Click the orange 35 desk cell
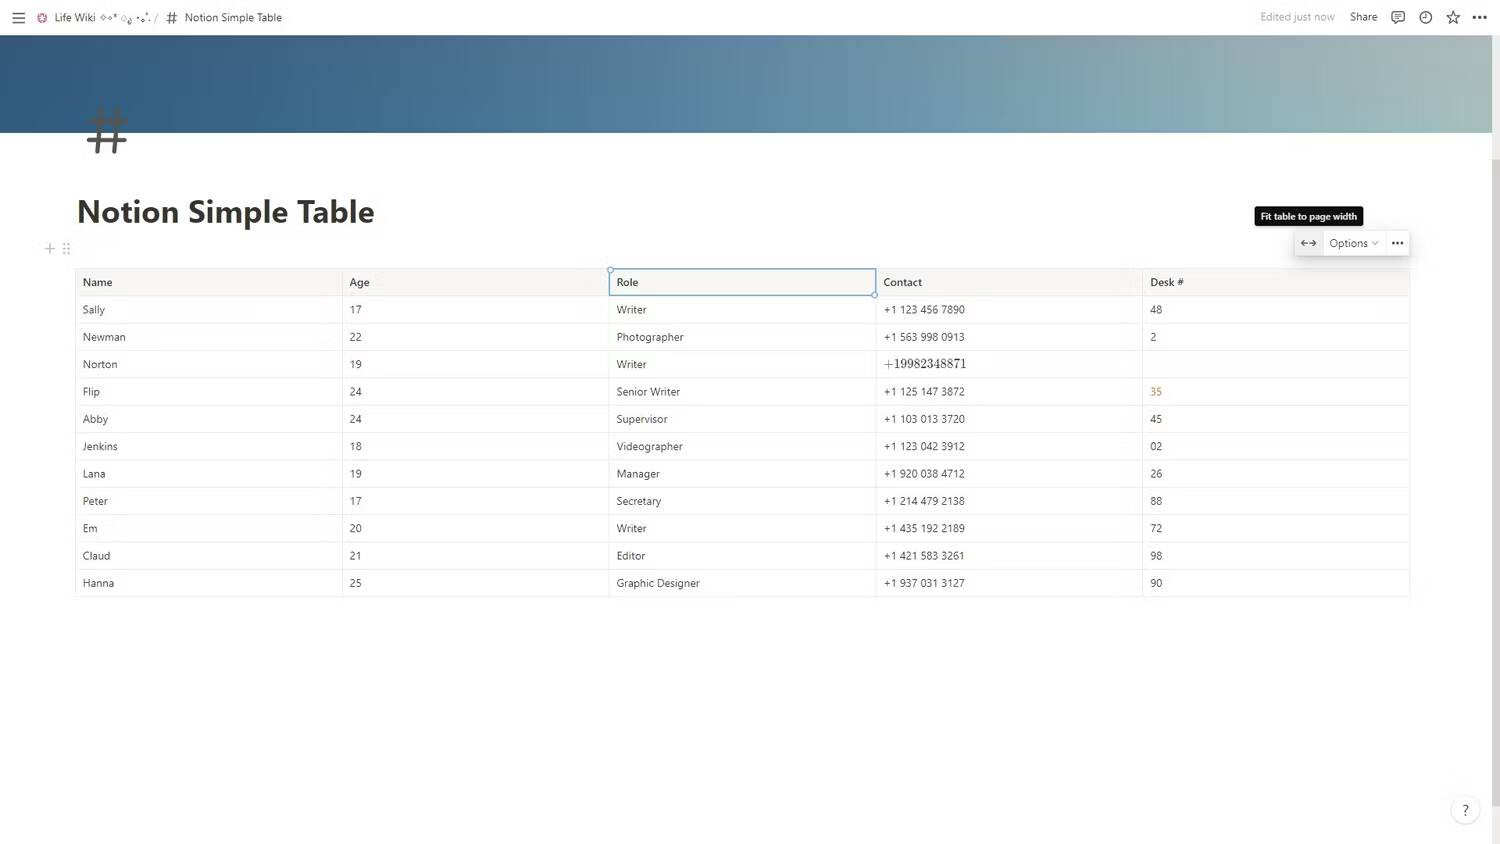Viewport: 1500px width, 844px height. [x=1156, y=392]
